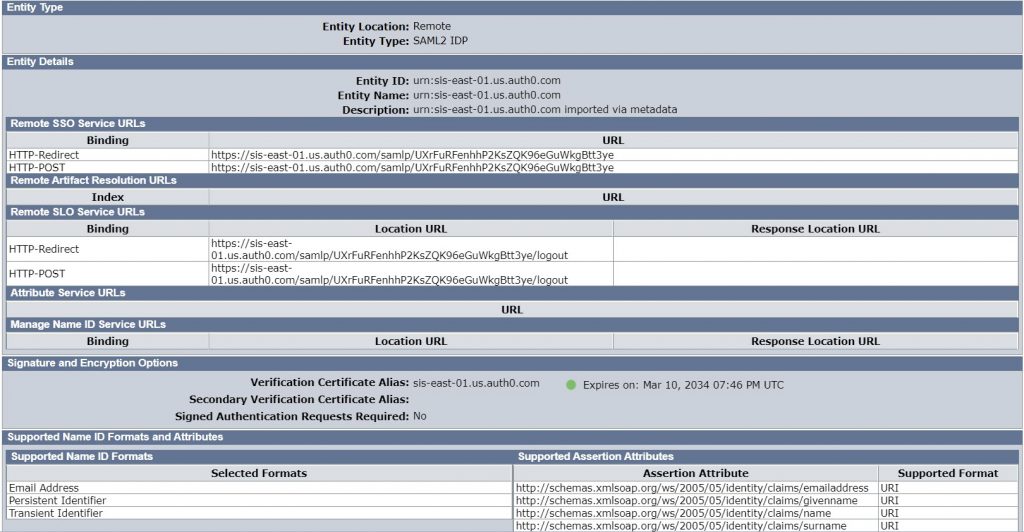The image size is (1024, 532).
Task: Select Entity Location value Remote
Action: click(x=432, y=26)
